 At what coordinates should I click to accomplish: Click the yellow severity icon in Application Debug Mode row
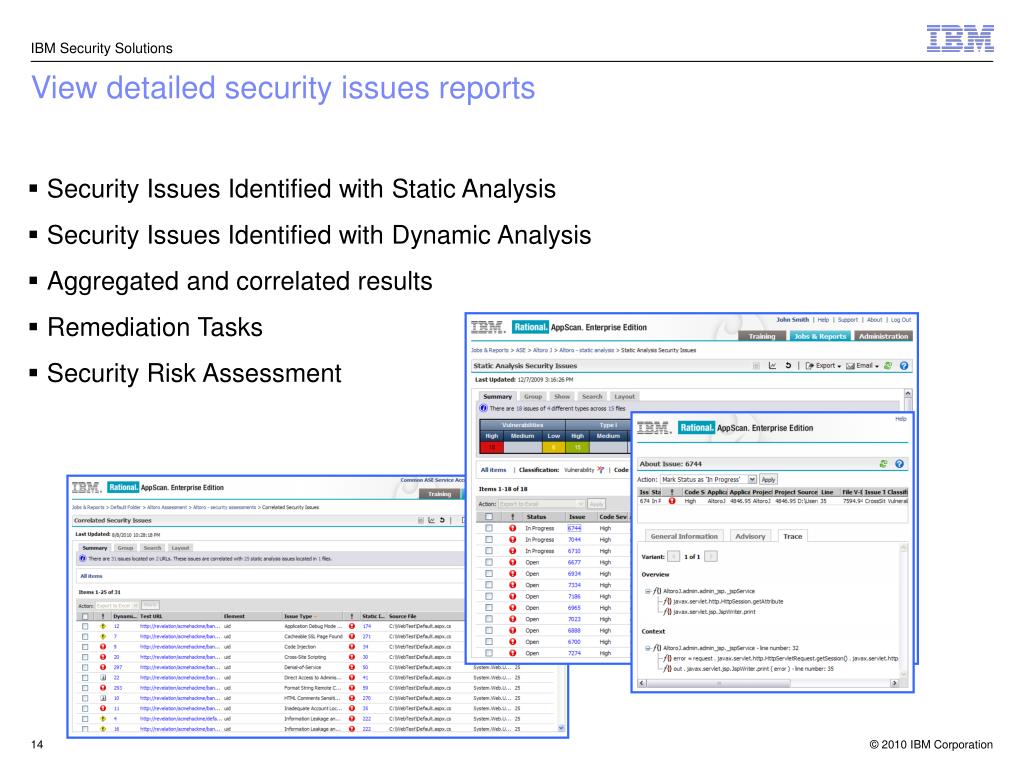point(103,626)
